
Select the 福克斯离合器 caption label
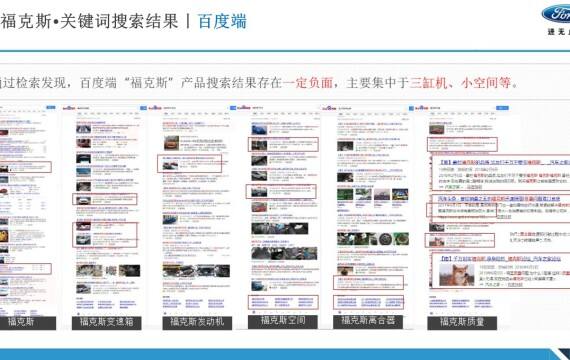(368, 321)
